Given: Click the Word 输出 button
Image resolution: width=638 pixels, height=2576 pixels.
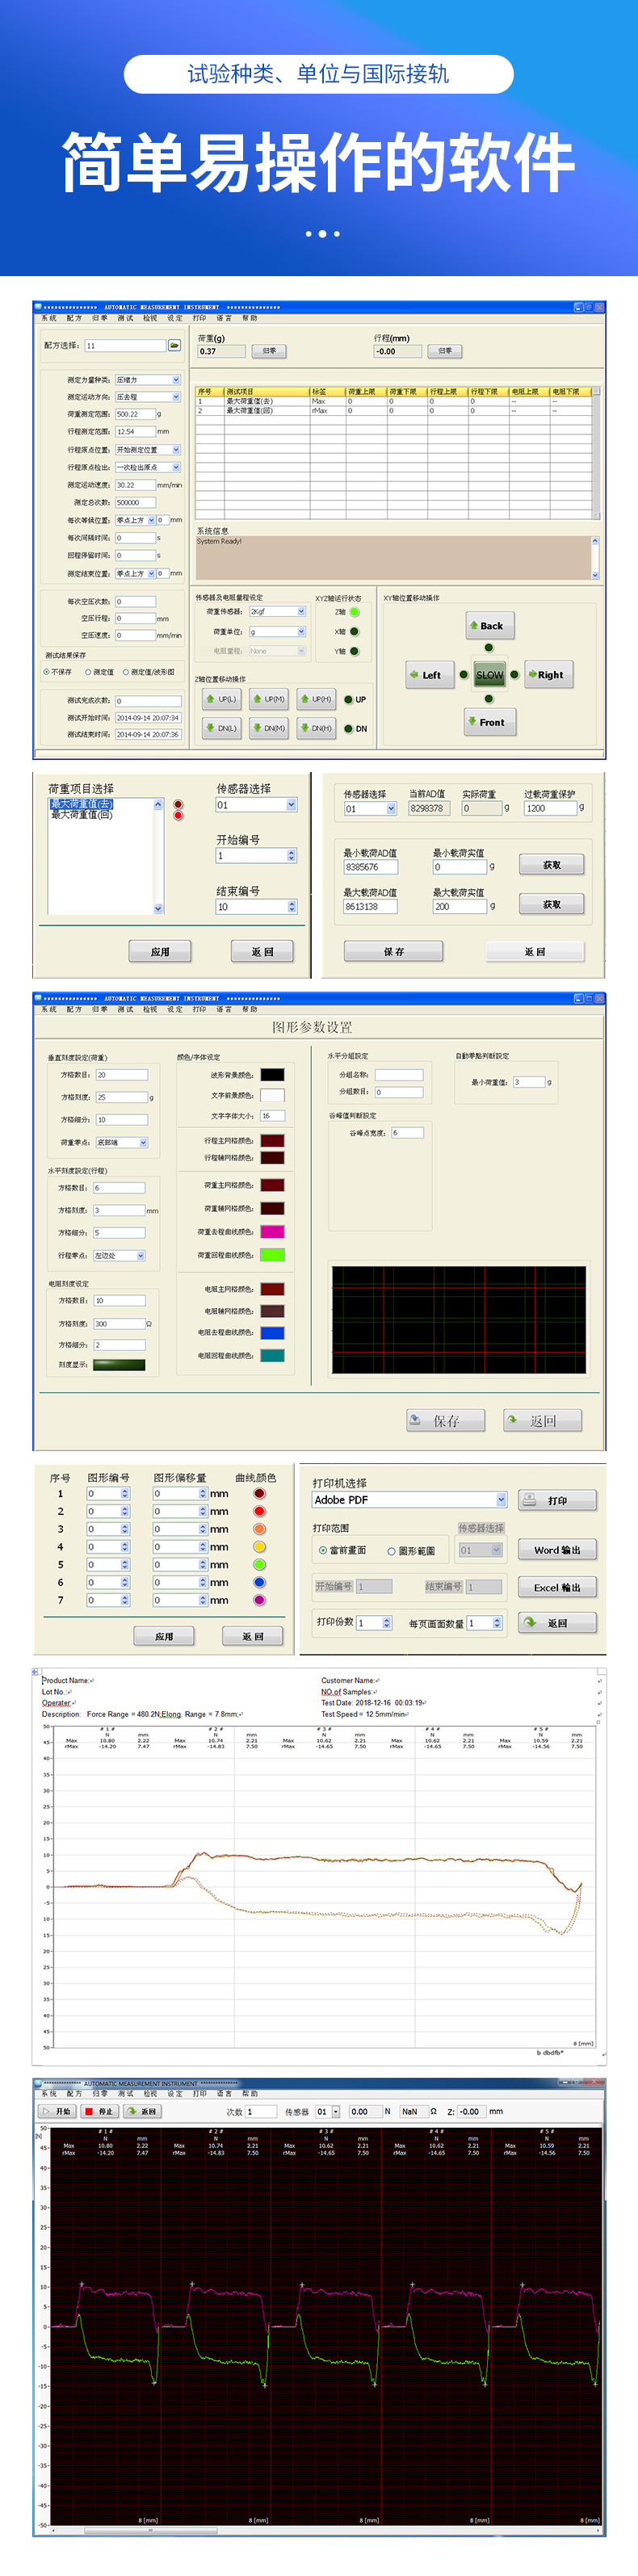Looking at the screenshot, I should coord(556,1550).
